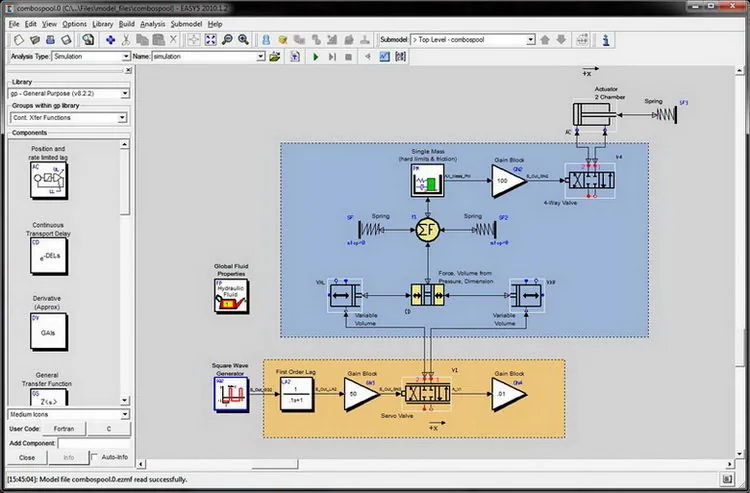Open the plot results chart icon
This screenshot has height=493, width=750.
pos(384,57)
